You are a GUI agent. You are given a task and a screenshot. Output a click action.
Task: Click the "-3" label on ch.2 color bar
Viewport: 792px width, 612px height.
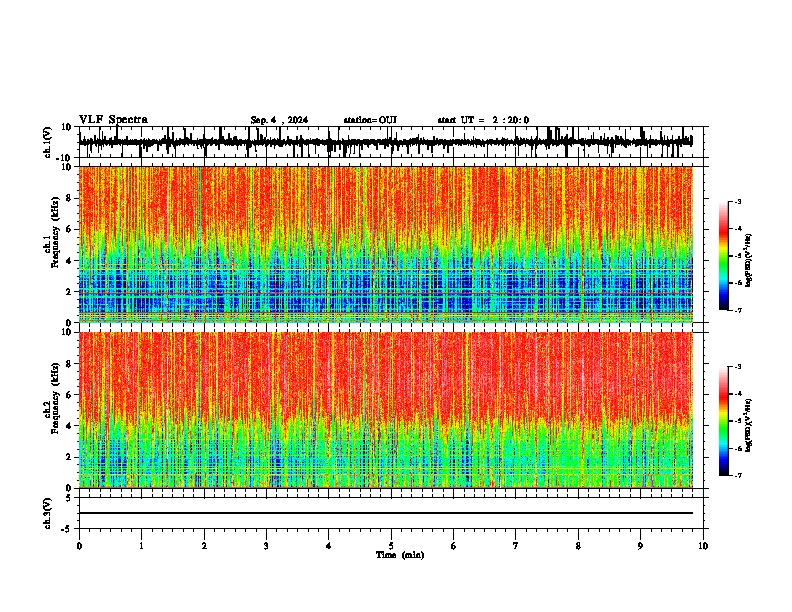pos(738,367)
